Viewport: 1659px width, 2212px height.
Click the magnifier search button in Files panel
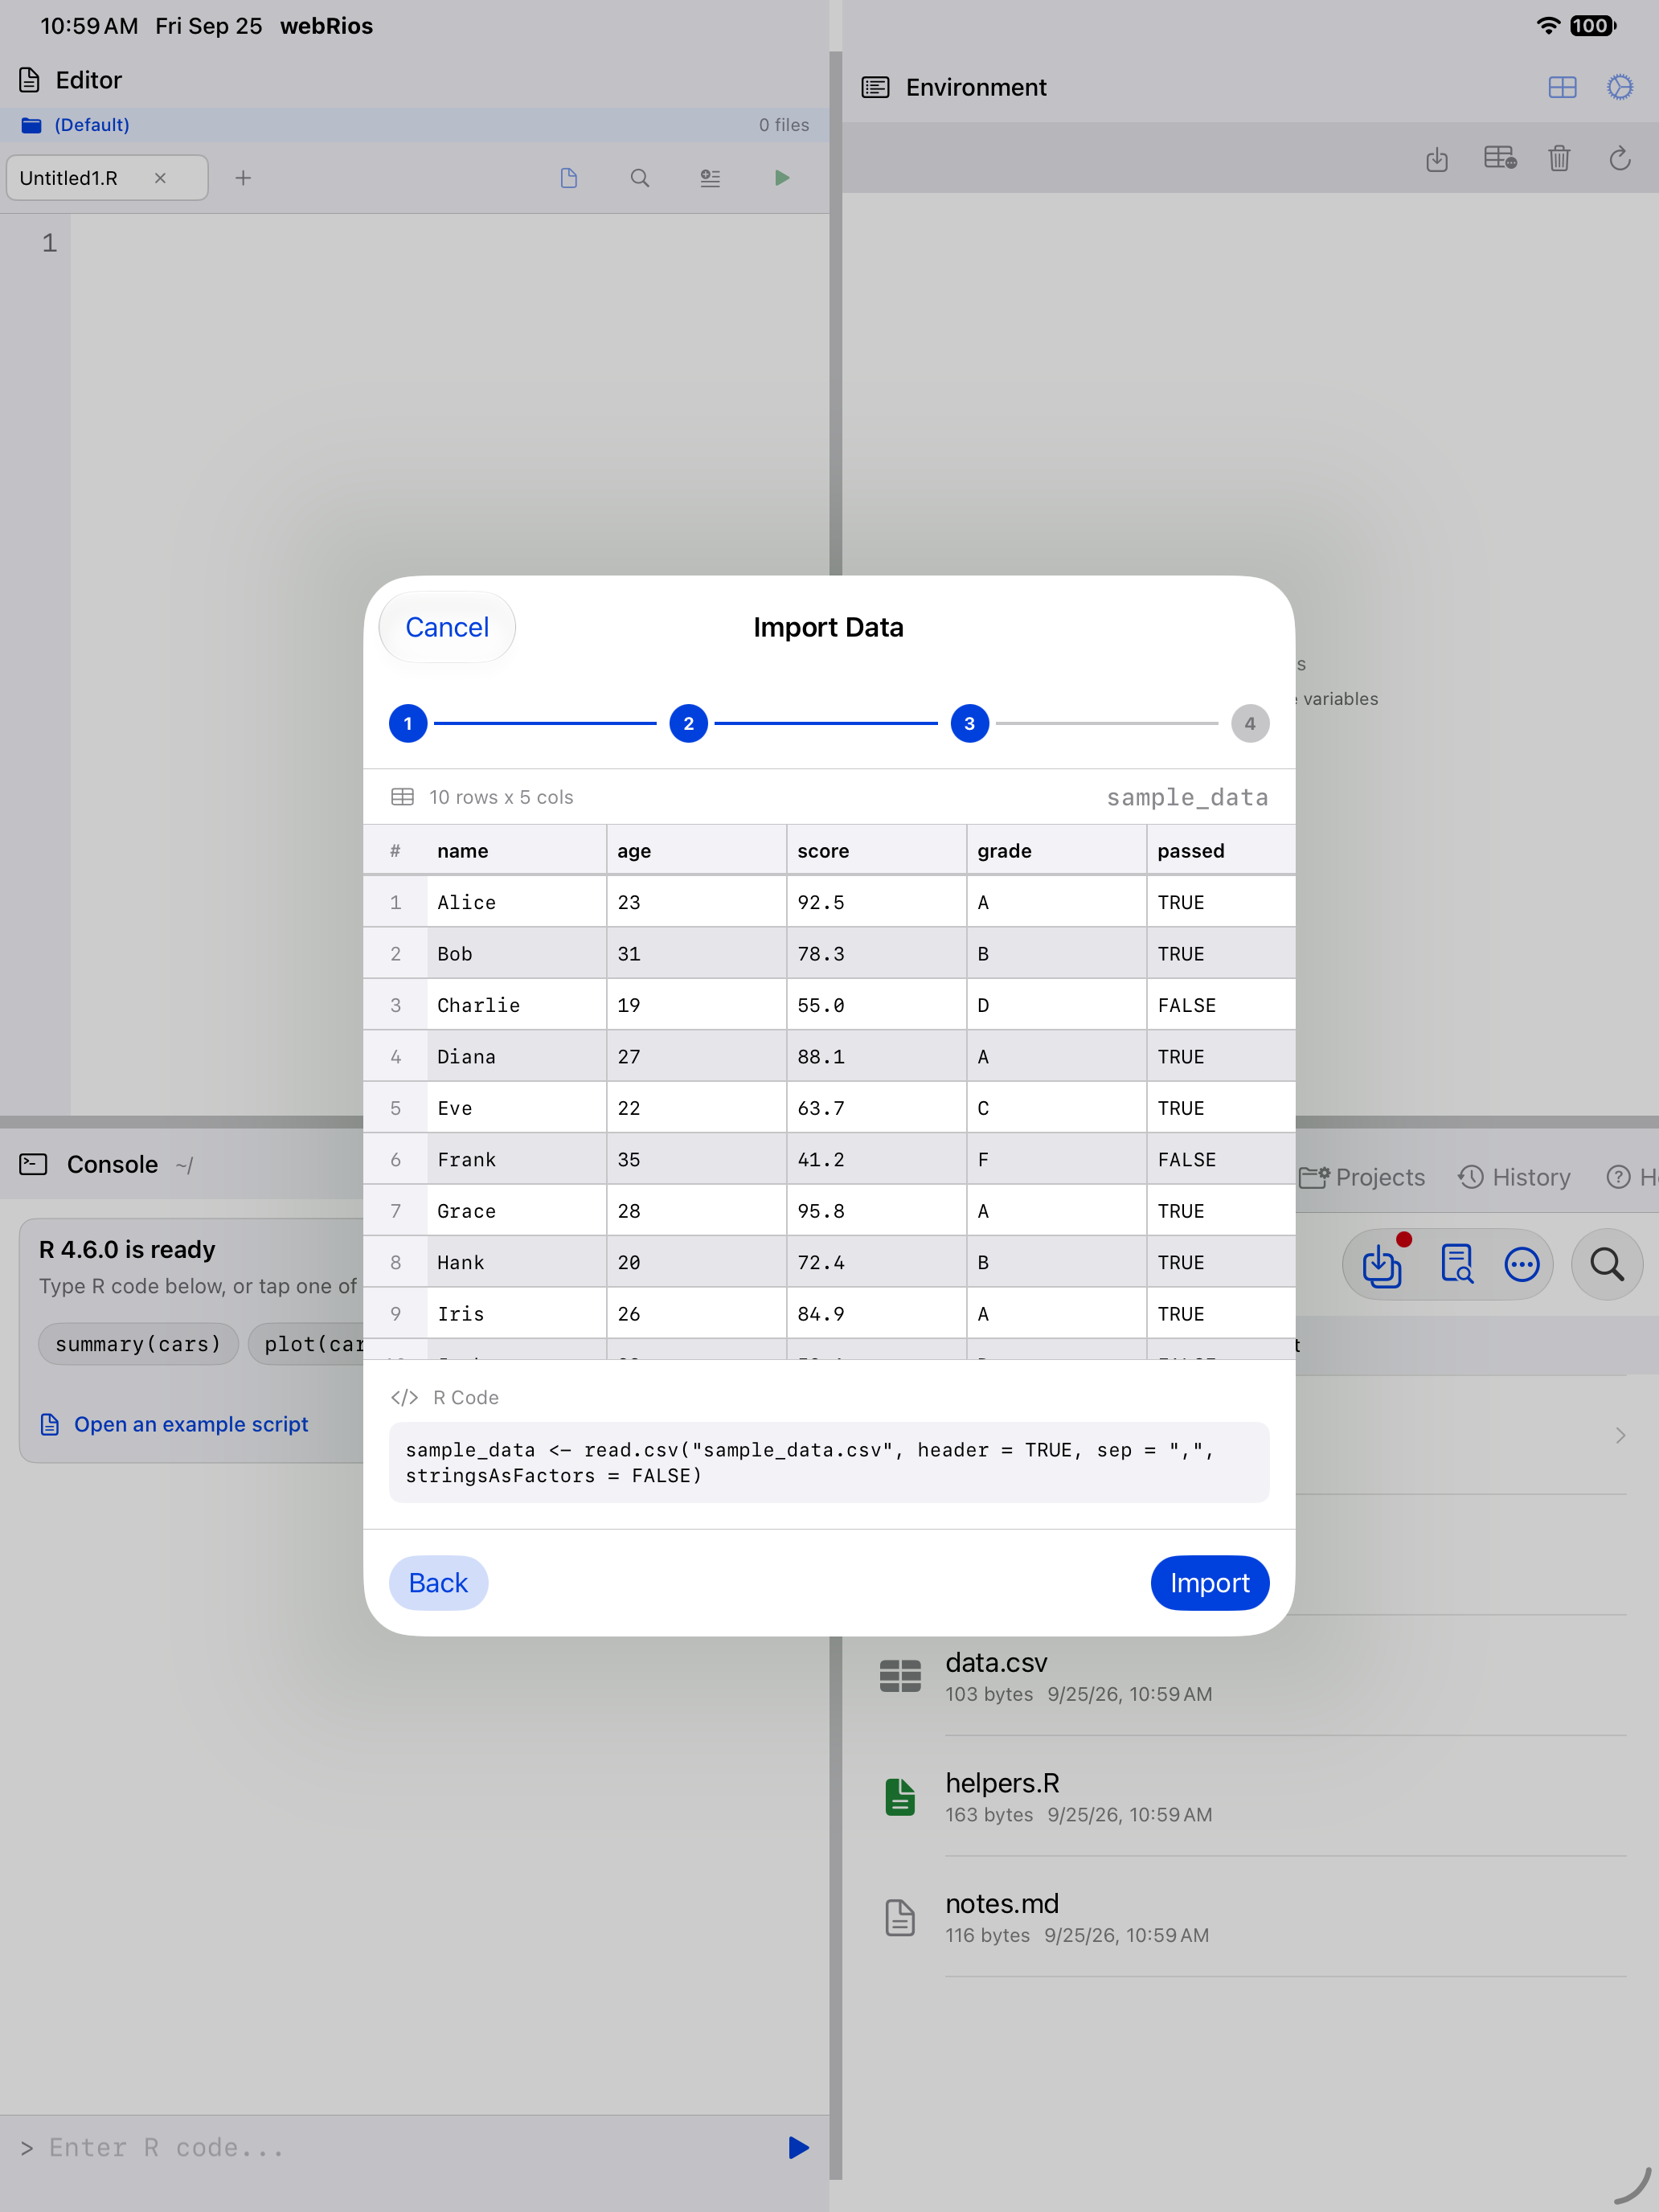(x=1607, y=1264)
